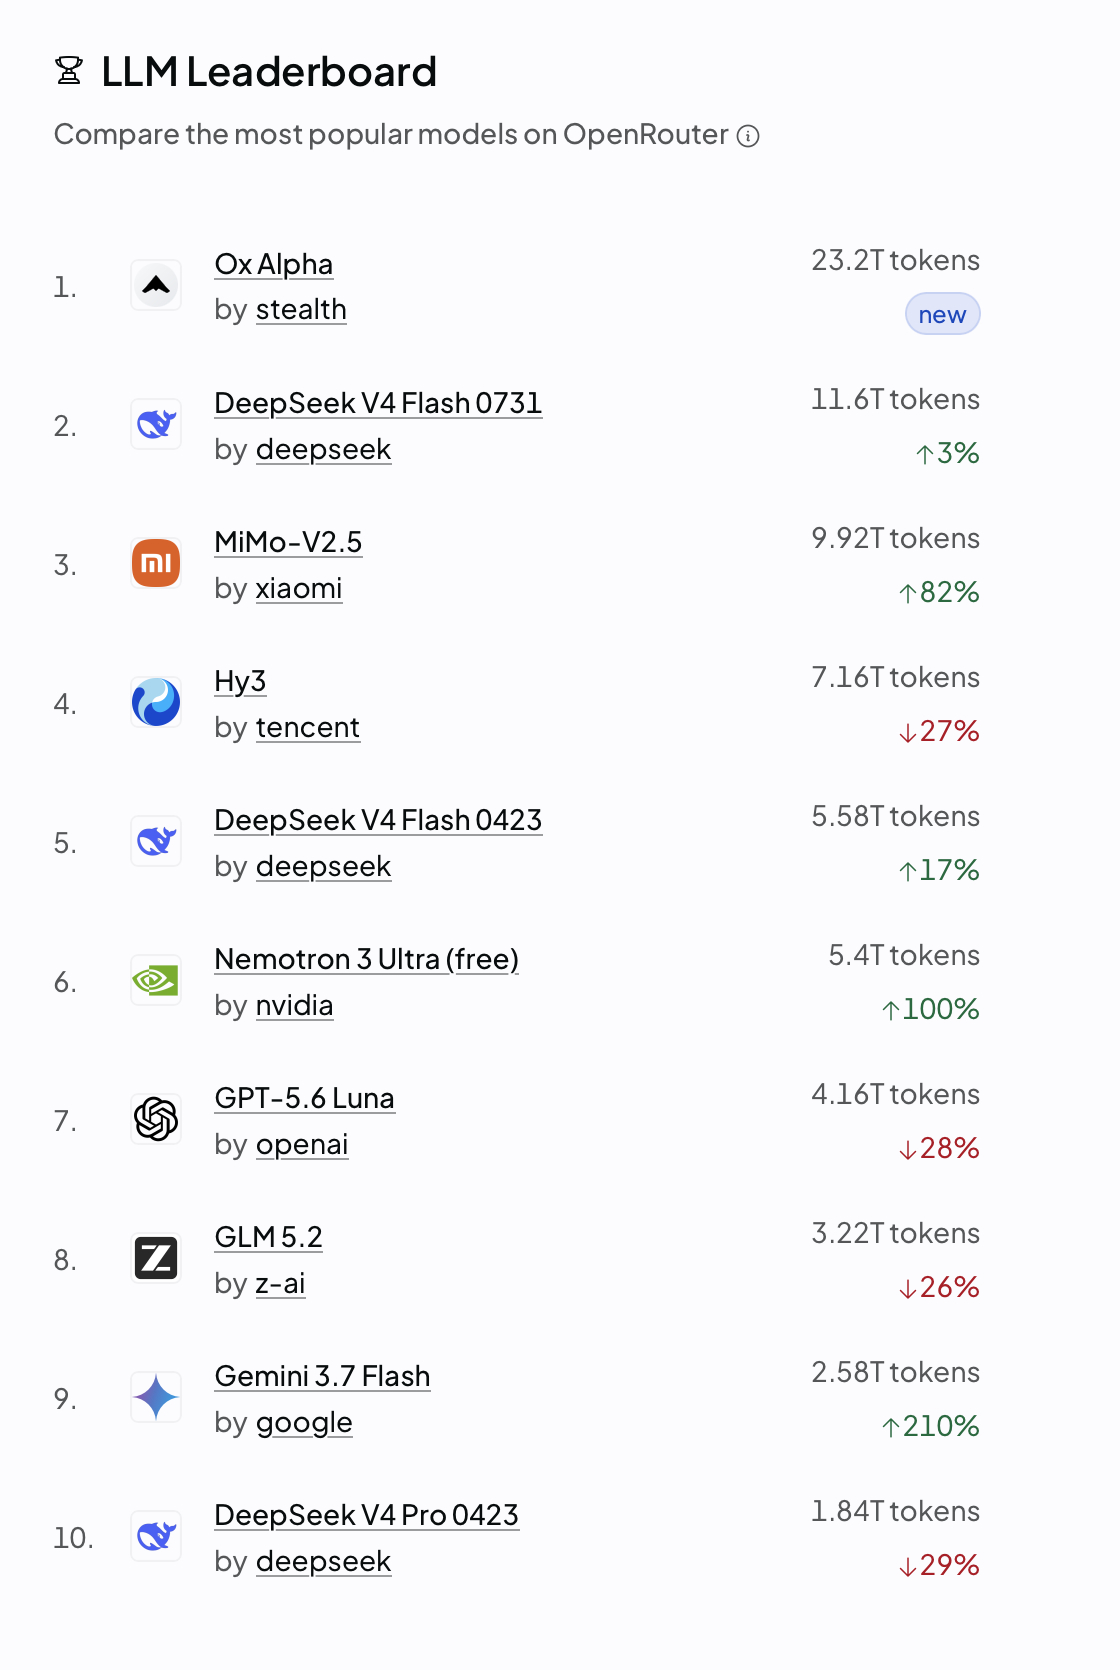Viewport: 1120px width, 1670px height.
Task: Visit the tencent author link
Action: click(x=308, y=727)
